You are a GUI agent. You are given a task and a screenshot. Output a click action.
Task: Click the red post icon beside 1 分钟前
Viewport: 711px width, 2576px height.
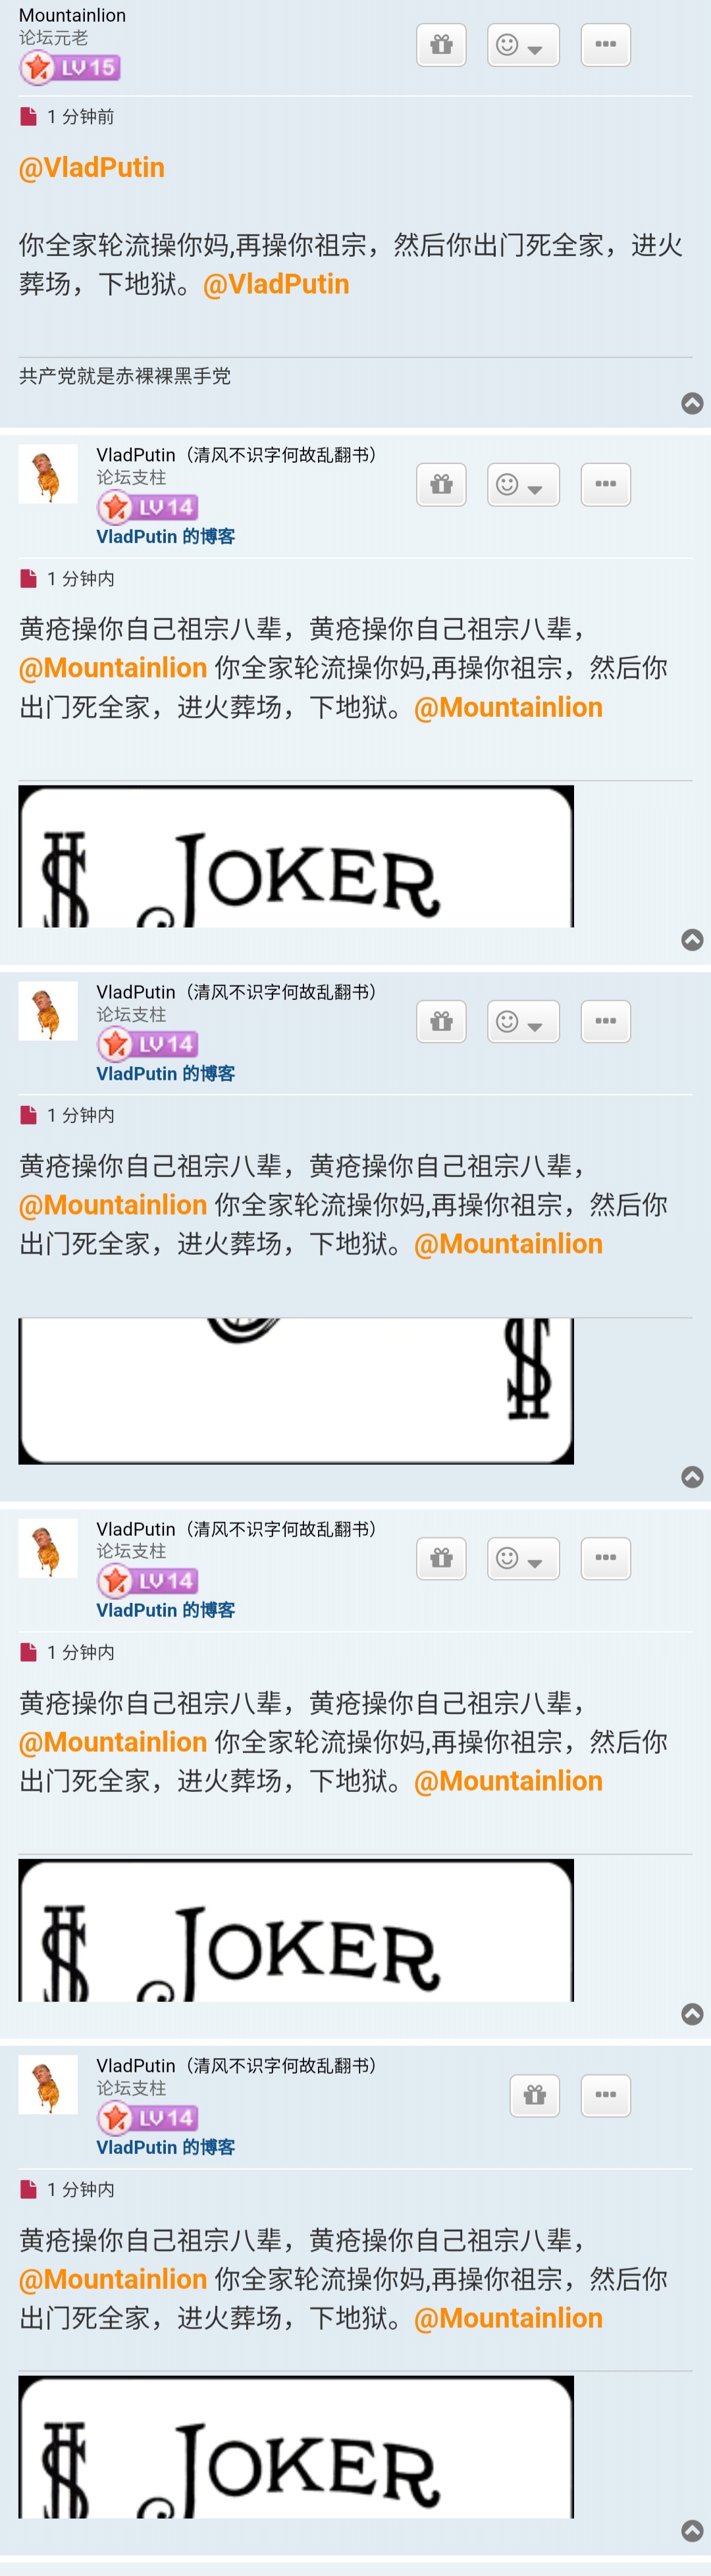(28, 117)
